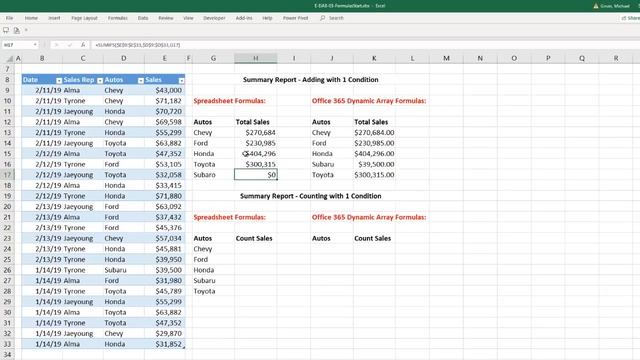Switch to the View tab
The height and width of the screenshot is (360, 640).
click(x=188, y=18)
